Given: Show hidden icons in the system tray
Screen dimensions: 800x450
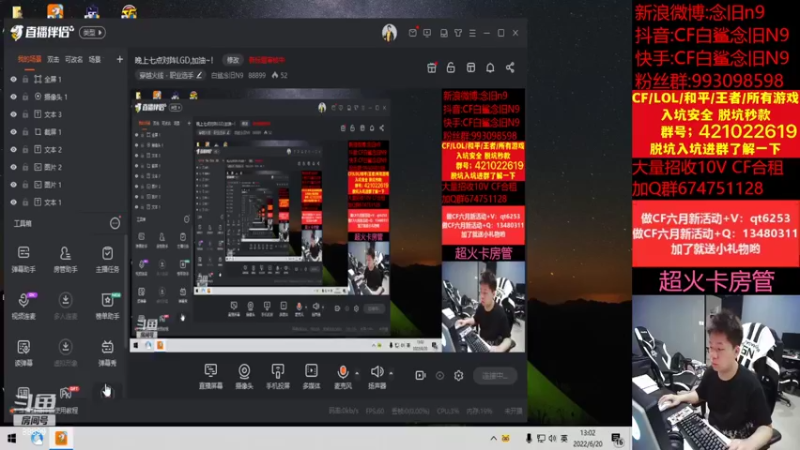Looking at the screenshot, I should (x=493, y=438).
